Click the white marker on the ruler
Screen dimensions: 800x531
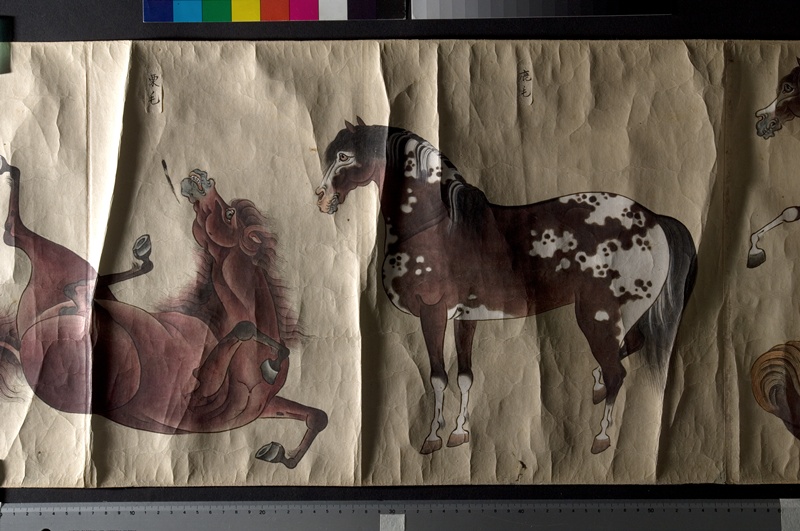tap(392, 522)
